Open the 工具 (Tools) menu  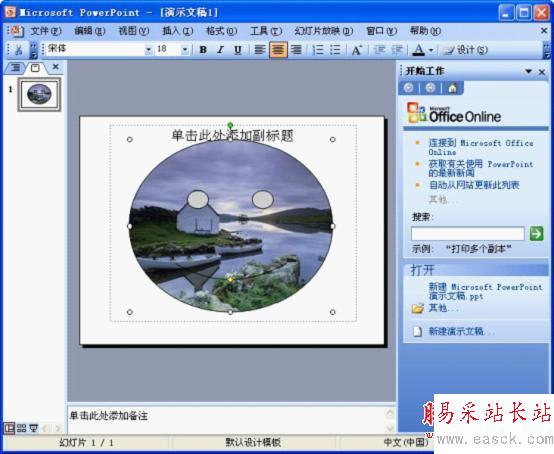click(266, 31)
